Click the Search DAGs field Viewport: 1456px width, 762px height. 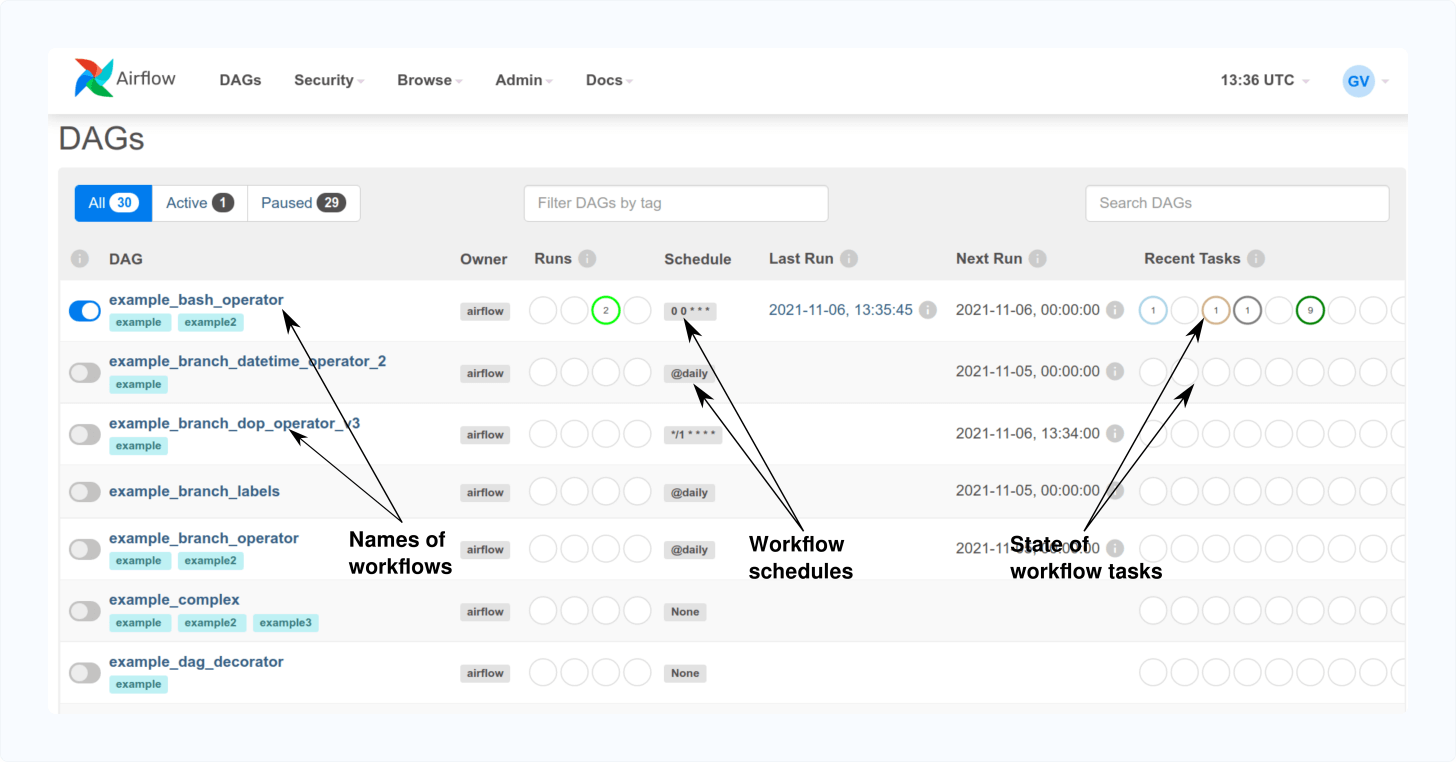pyautogui.click(x=1237, y=203)
